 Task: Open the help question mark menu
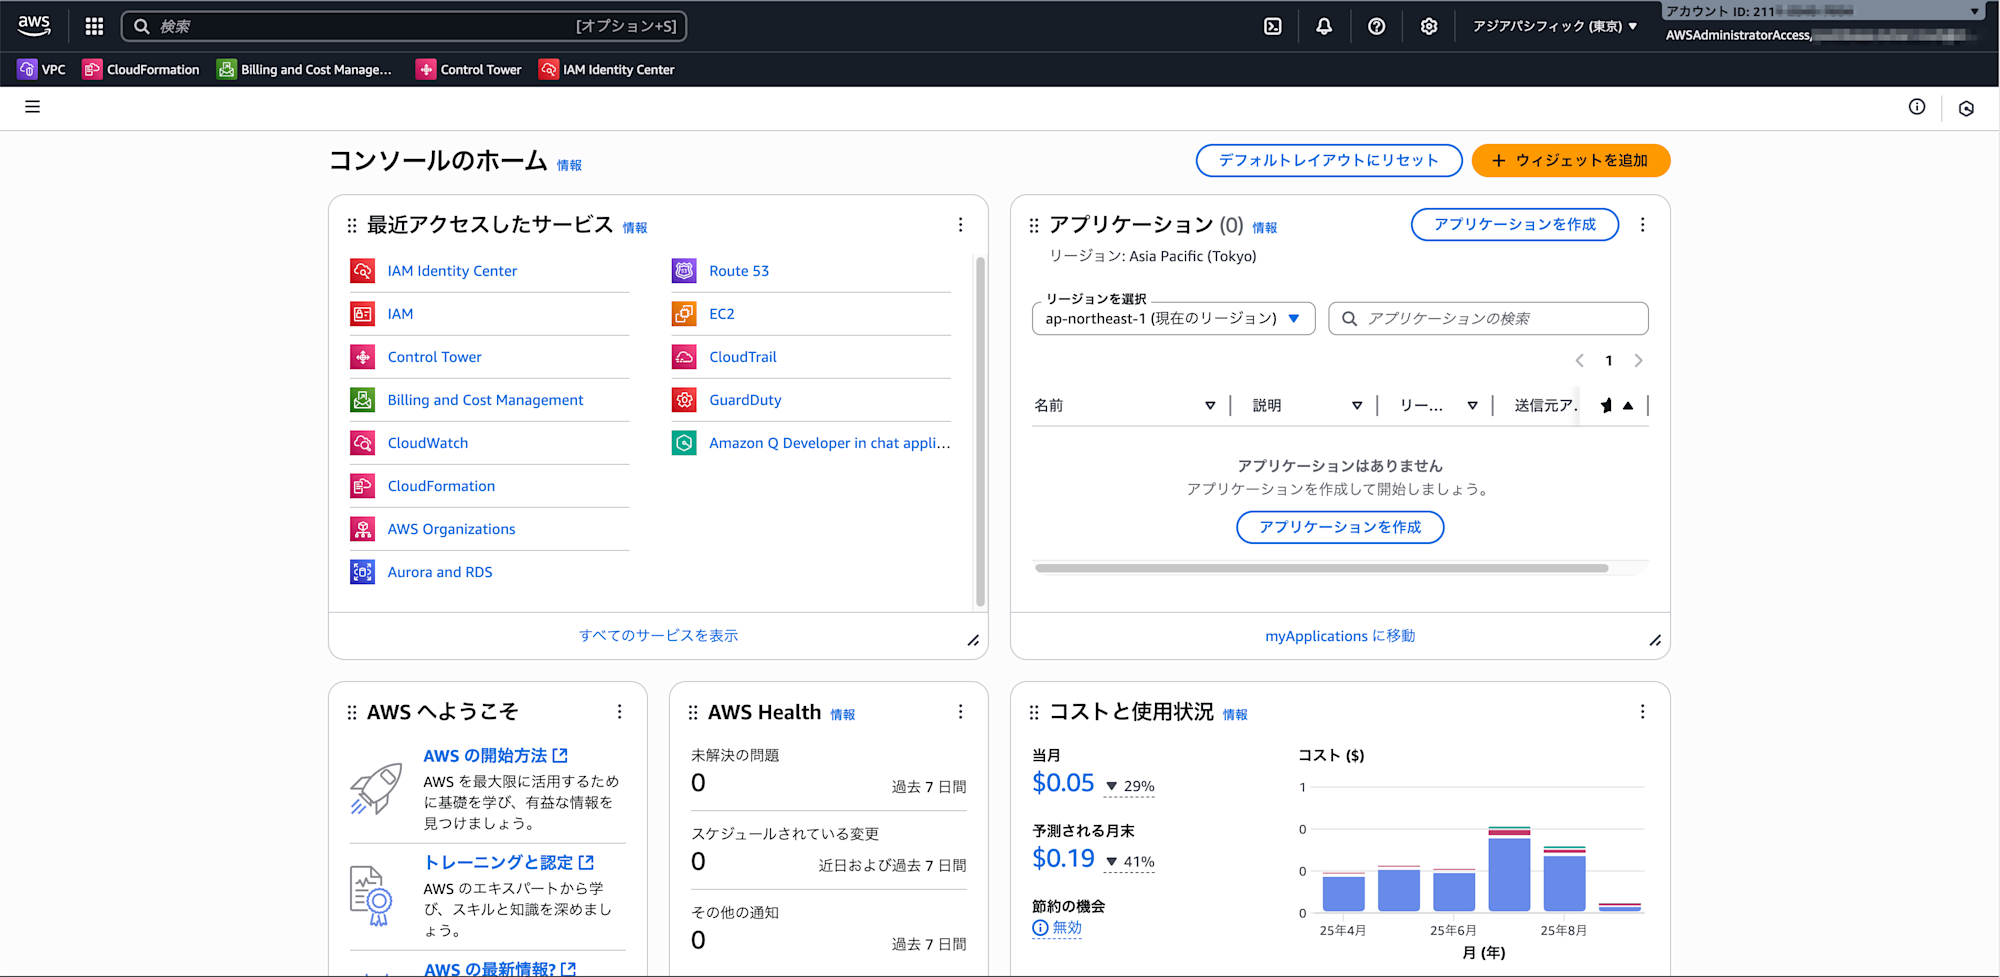pyautogui.click(x=1377, y=27)
